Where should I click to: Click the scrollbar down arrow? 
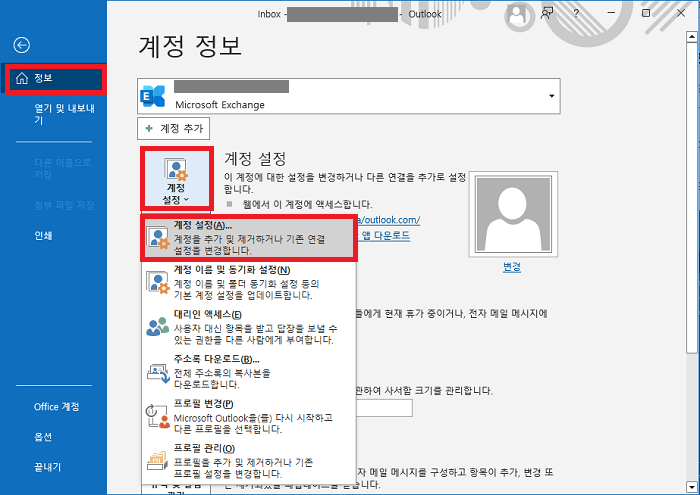pyautogui.click(x=692, y=487)
